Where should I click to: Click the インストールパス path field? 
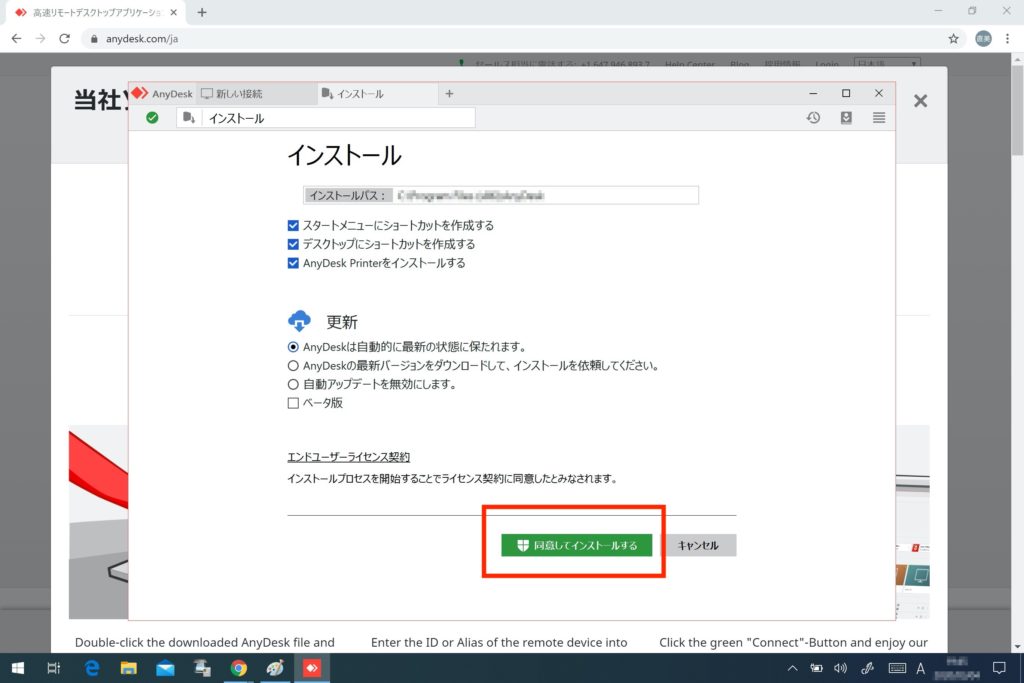pos(501,195)
